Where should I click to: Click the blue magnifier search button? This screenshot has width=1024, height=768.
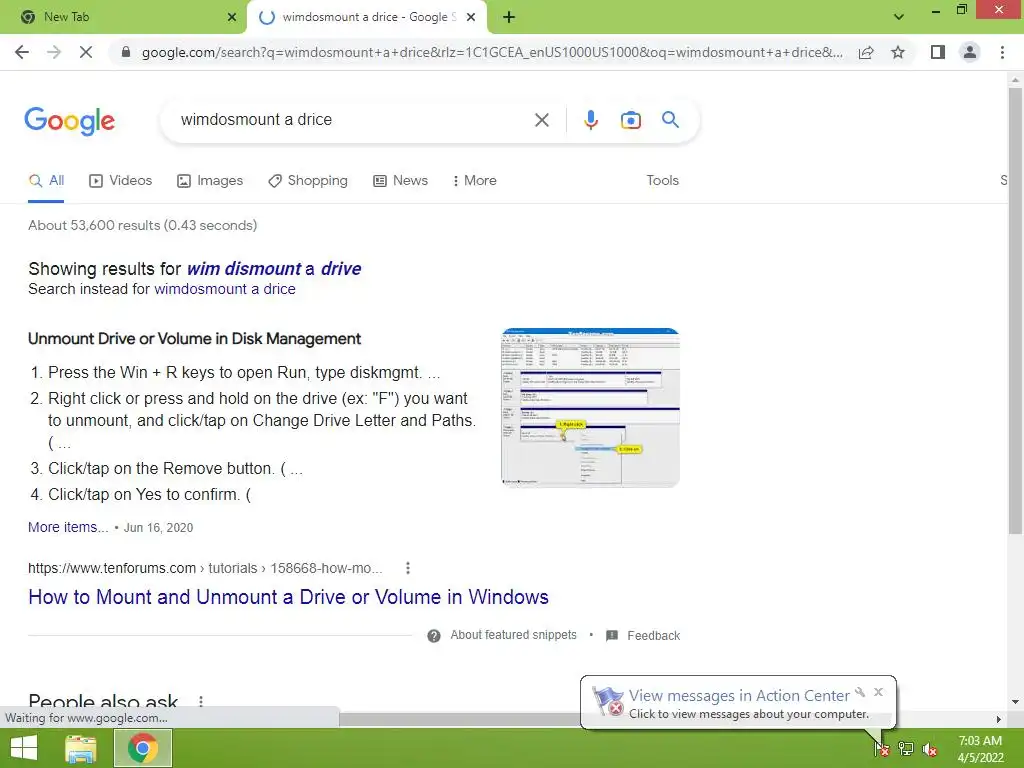[x=670, y=120]
